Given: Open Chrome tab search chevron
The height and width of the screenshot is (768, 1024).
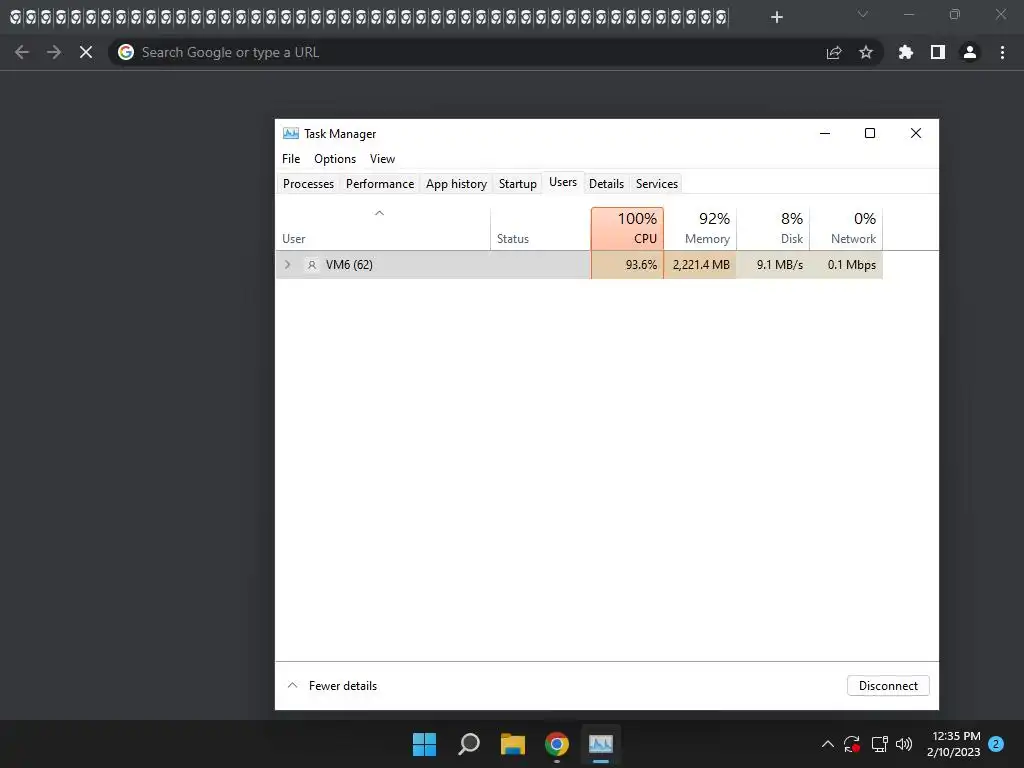Looking at the screenshot, I should 863,14.
